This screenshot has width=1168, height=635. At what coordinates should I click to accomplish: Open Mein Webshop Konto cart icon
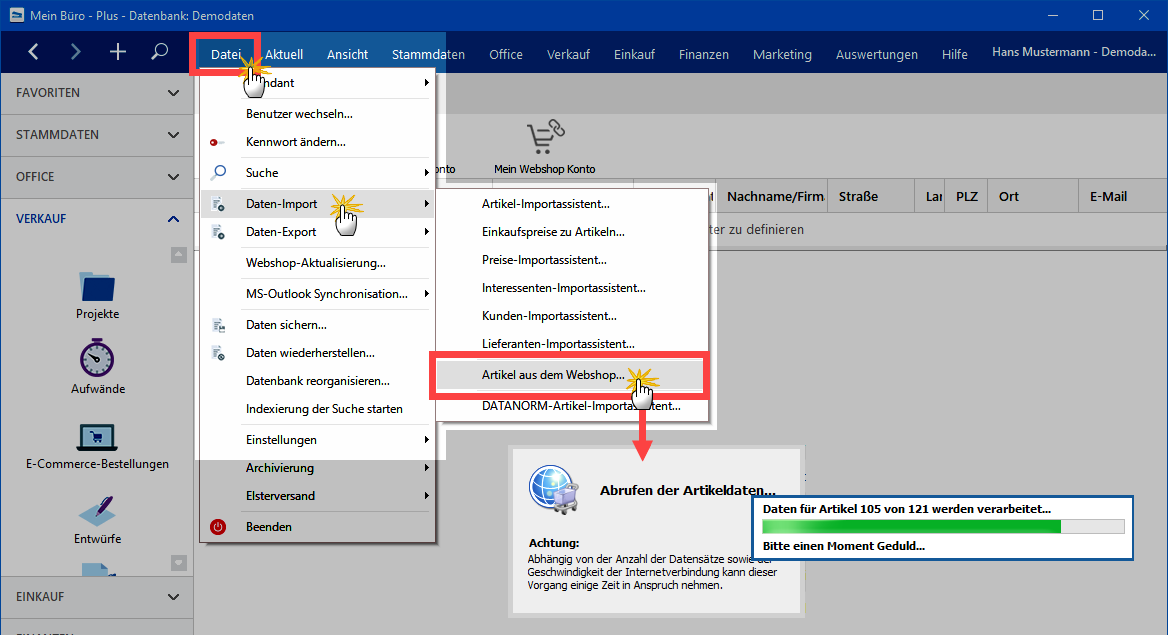pyautogui.click(x=545, y=139)
